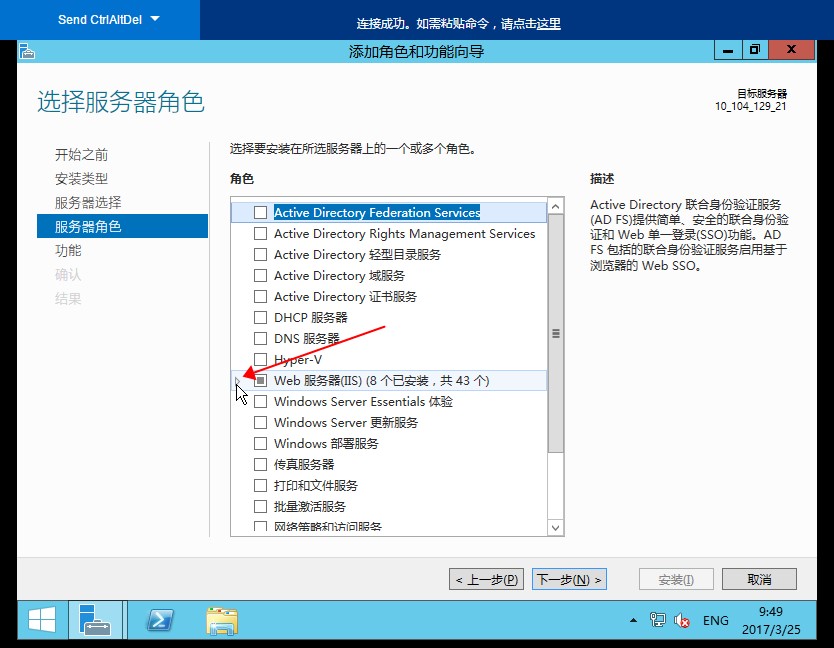
Task: Click the roles list scroll up arrow
Action: tap(555, 206)
